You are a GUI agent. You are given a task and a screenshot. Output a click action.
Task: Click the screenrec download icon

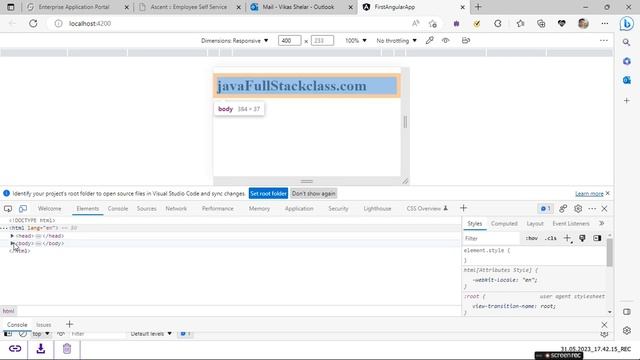tap(41, 349)
